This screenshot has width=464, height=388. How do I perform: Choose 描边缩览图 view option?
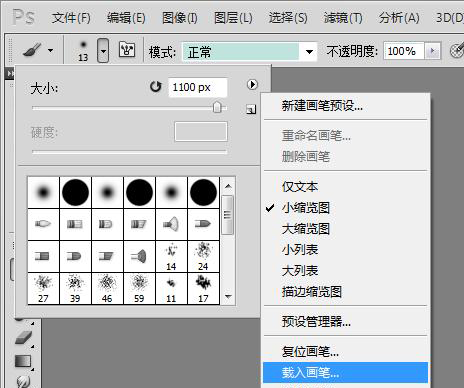click(345, 292)
